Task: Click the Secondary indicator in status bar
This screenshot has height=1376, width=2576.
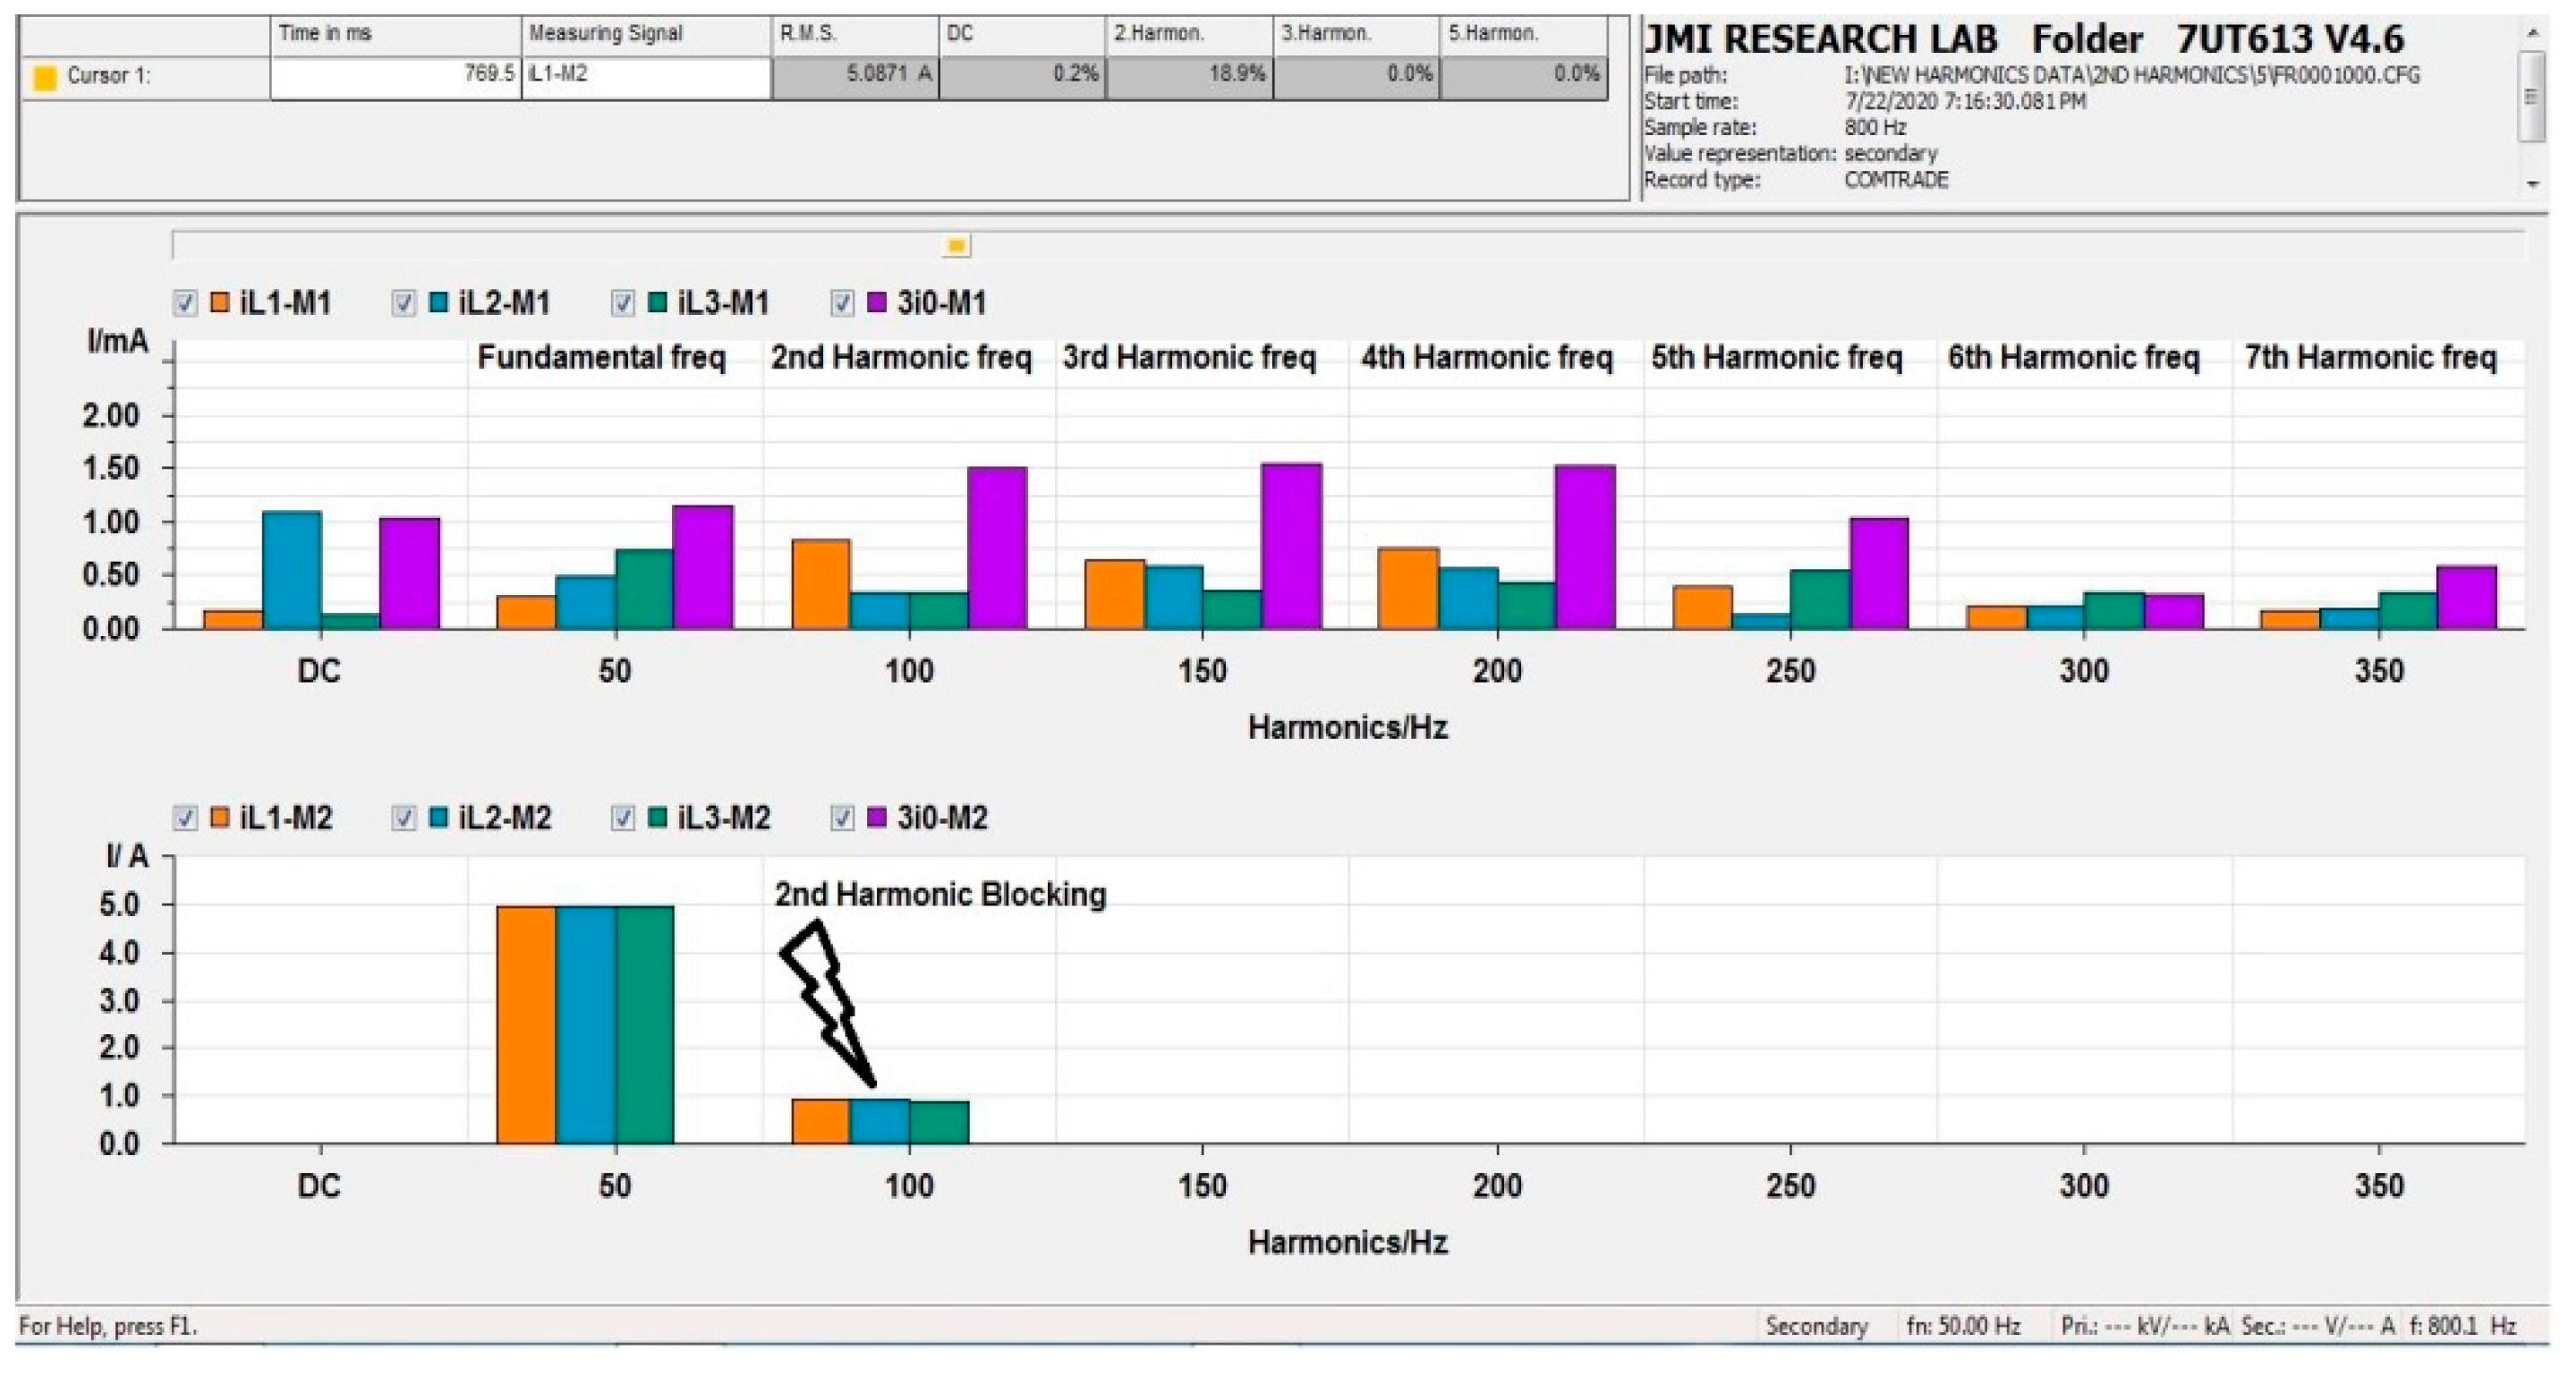Action: pos(1816,1327)
